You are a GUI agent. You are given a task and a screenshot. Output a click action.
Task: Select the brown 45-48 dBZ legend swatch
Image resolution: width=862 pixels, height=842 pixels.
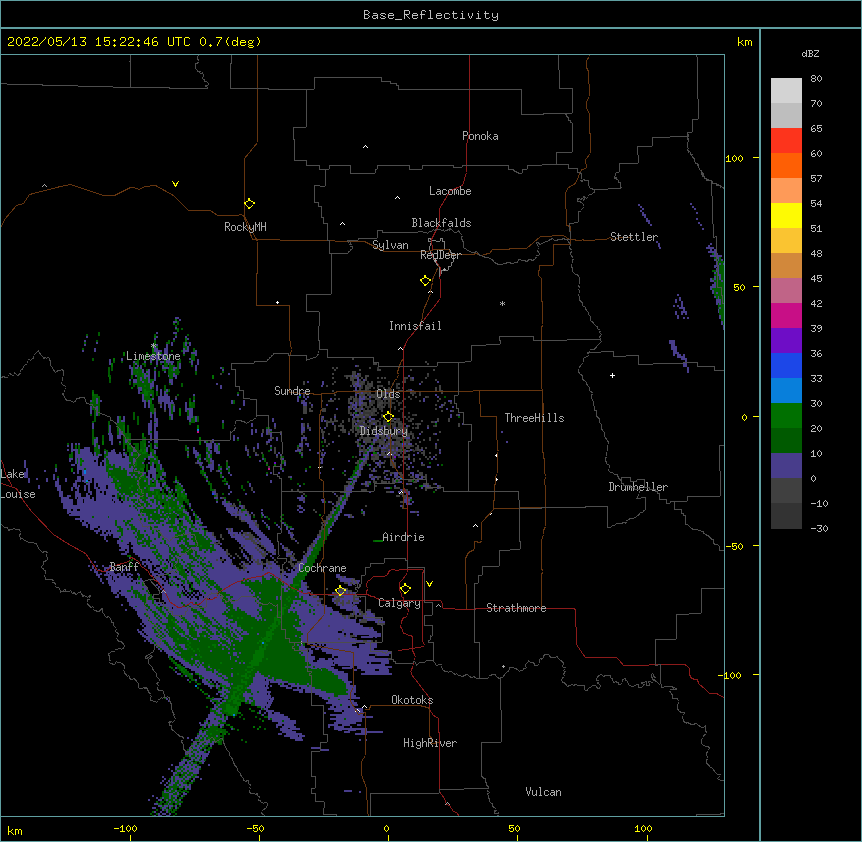click(x=786, y=265)
